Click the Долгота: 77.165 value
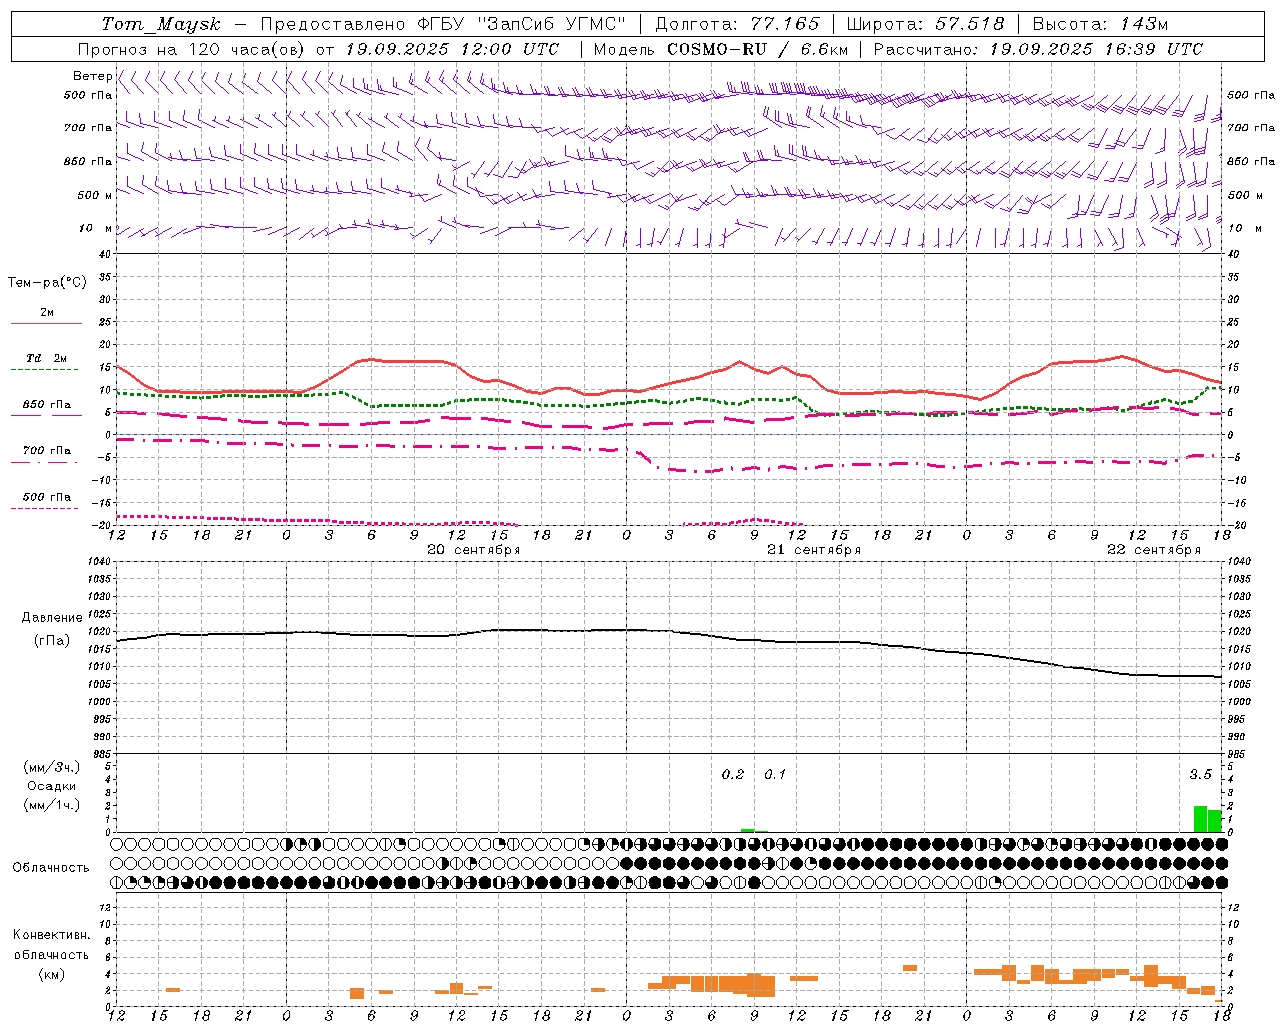The image size is (1280, 1024). click(x=736, y=24)
